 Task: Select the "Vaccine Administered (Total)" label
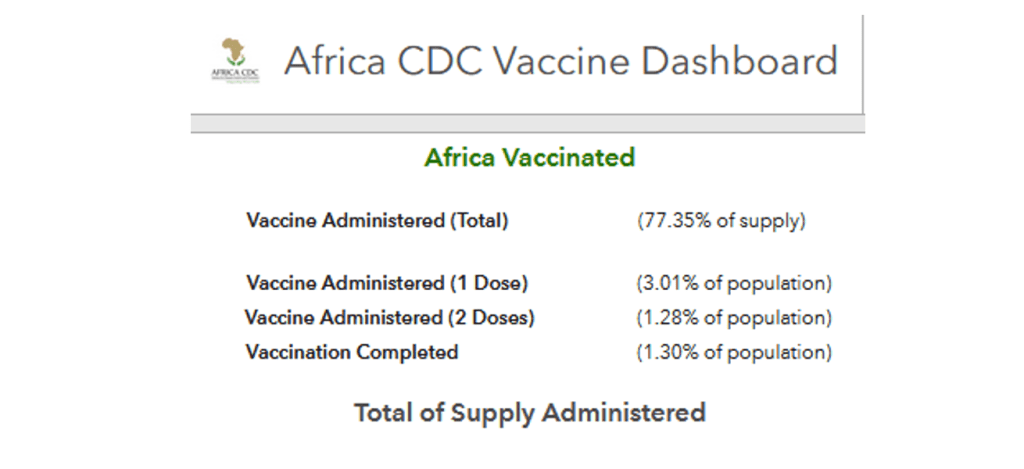pos(377,221)
